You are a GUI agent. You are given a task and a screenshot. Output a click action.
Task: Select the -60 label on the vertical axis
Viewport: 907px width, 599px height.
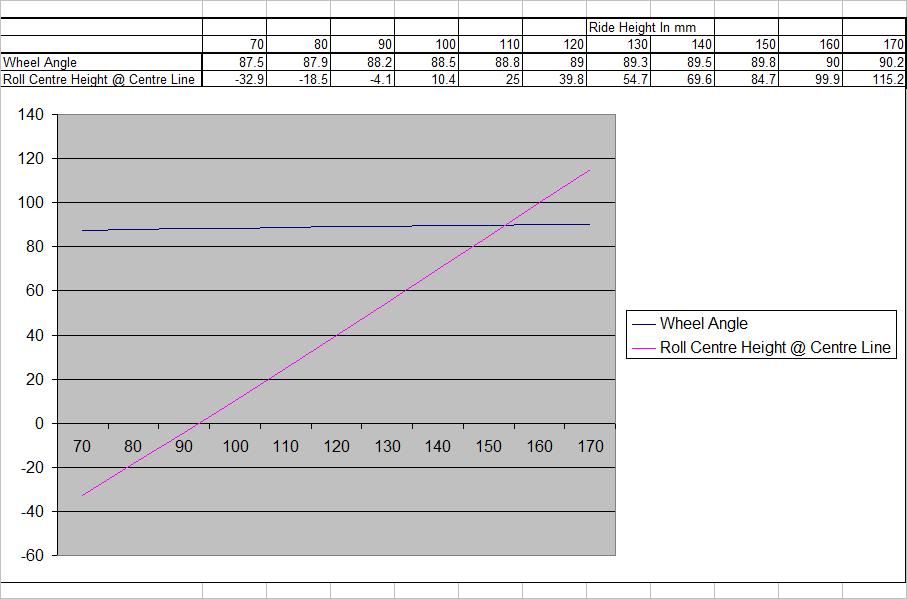(31, 556)
